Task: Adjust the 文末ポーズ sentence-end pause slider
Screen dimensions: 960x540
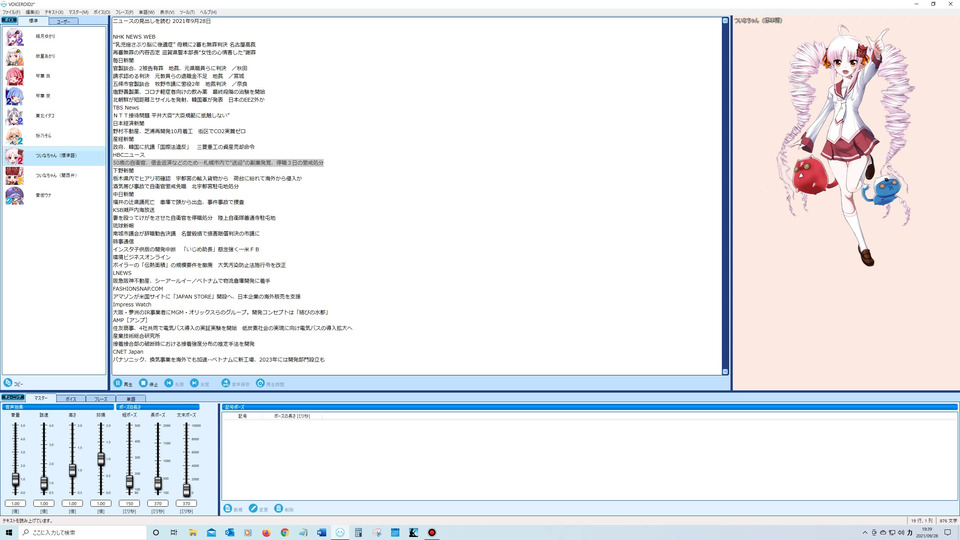Action: (186, 489)
